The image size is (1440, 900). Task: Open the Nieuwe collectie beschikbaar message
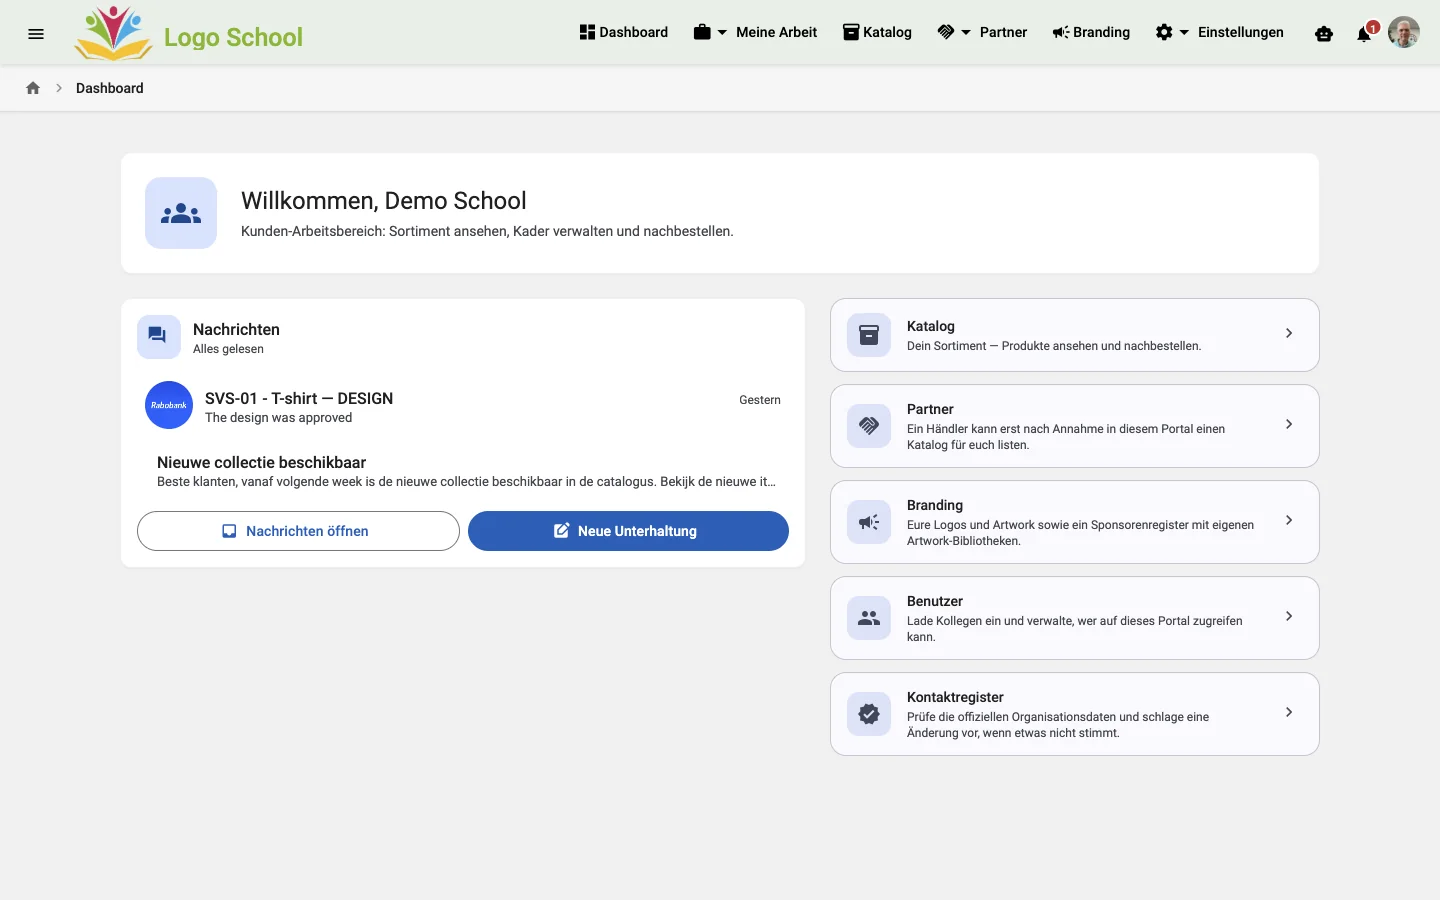coord(463,471)
